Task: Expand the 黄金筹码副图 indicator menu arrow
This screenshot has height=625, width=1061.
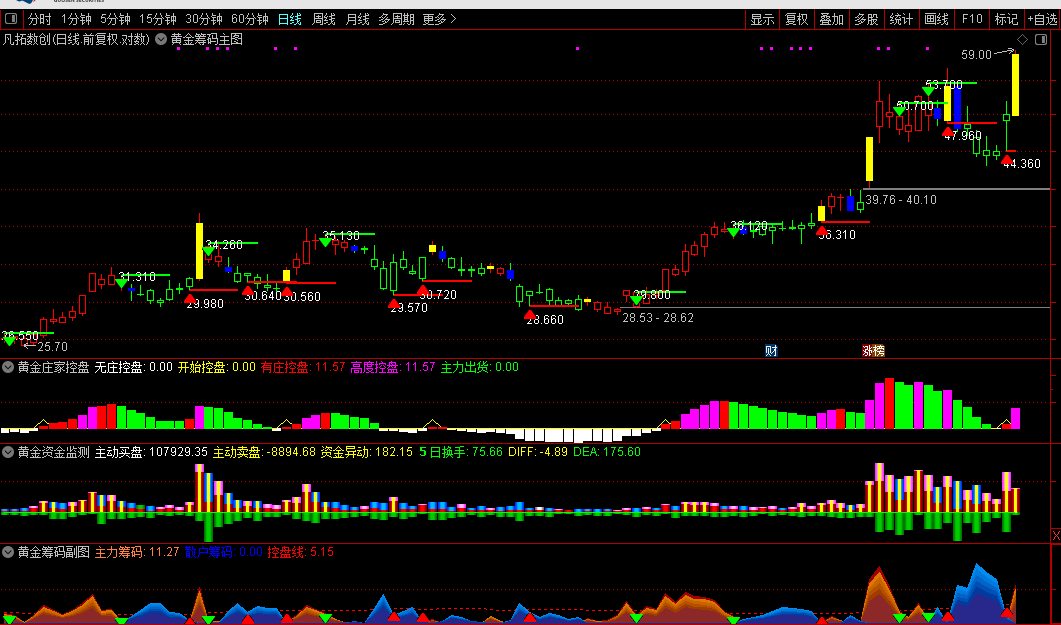Action: 8,552
